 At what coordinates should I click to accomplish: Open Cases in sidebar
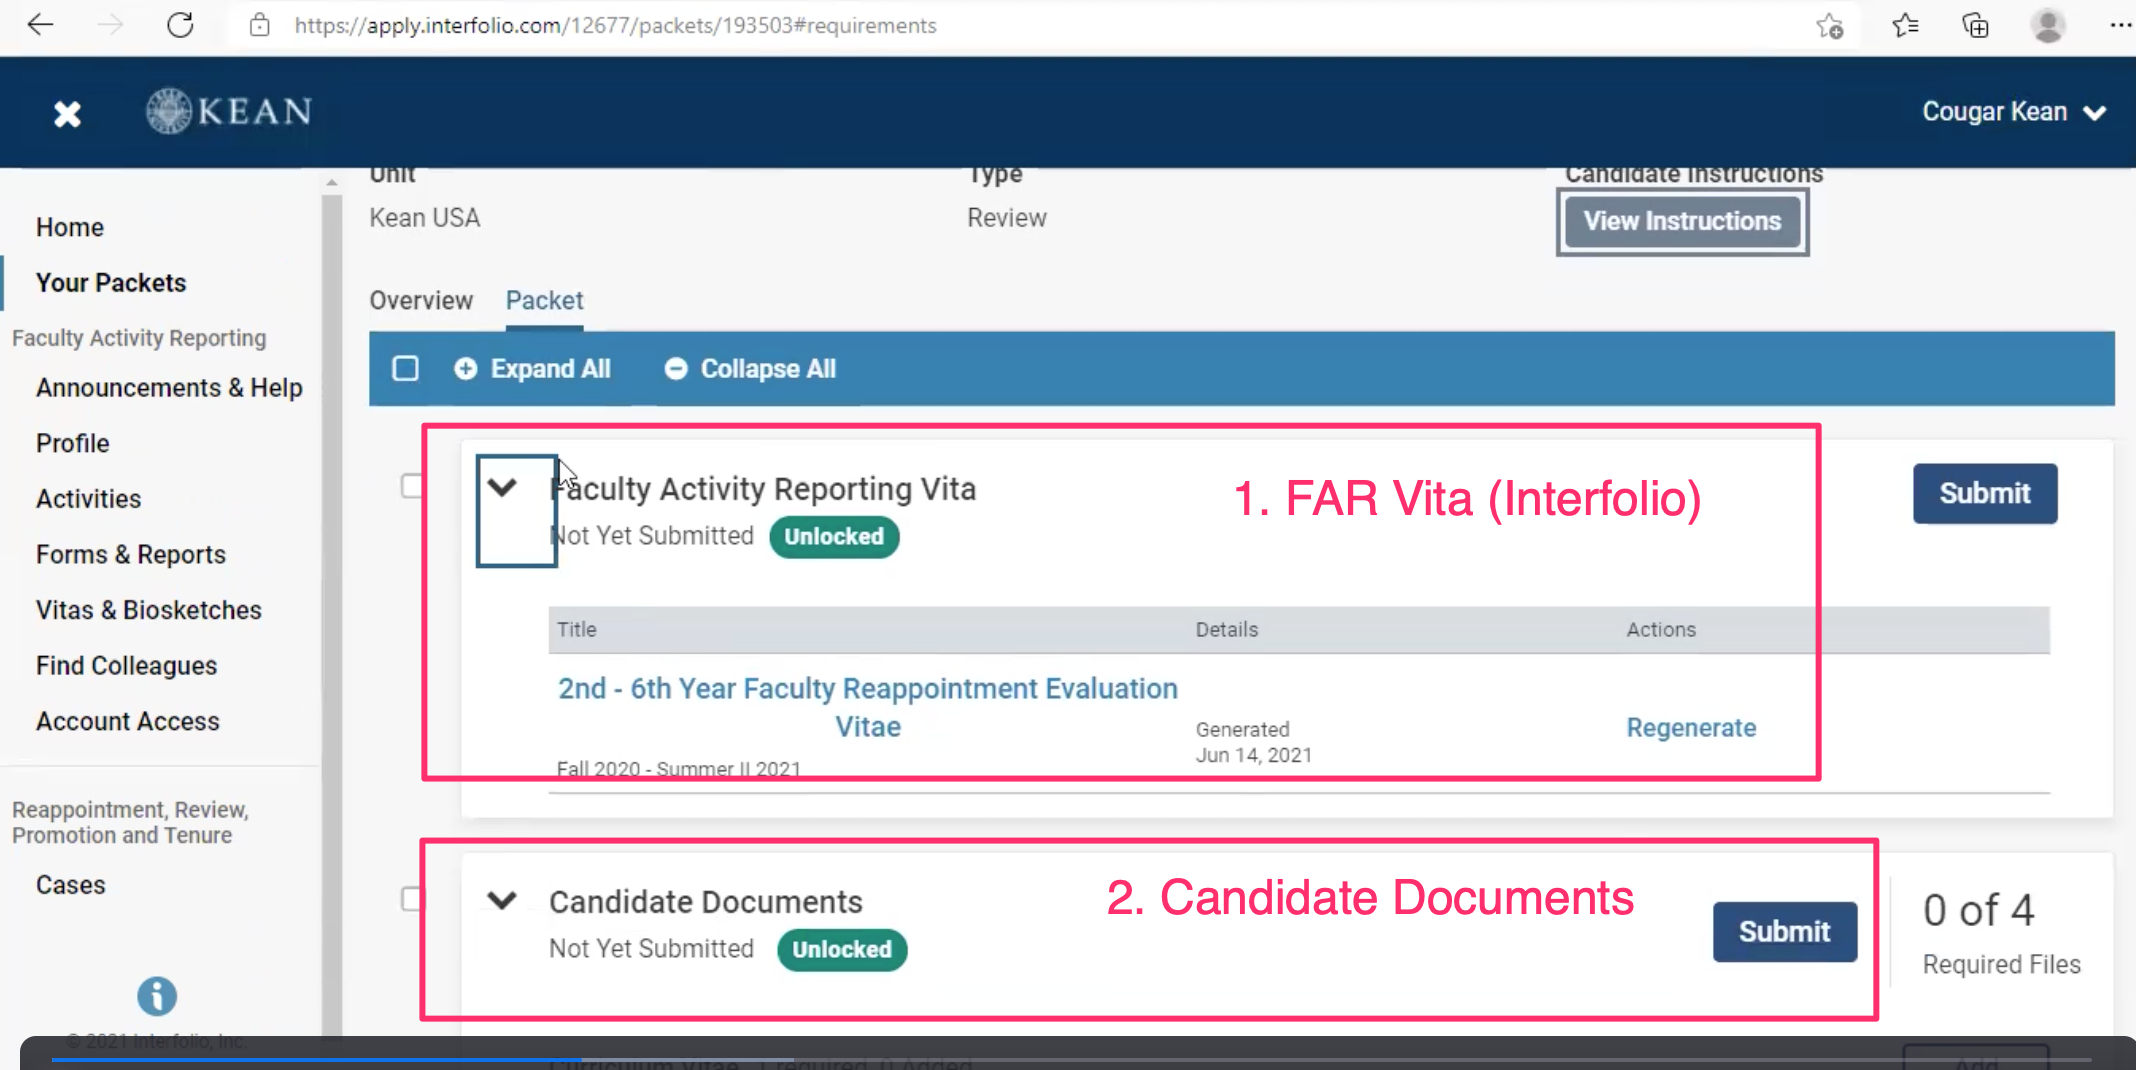coord(71,885)
